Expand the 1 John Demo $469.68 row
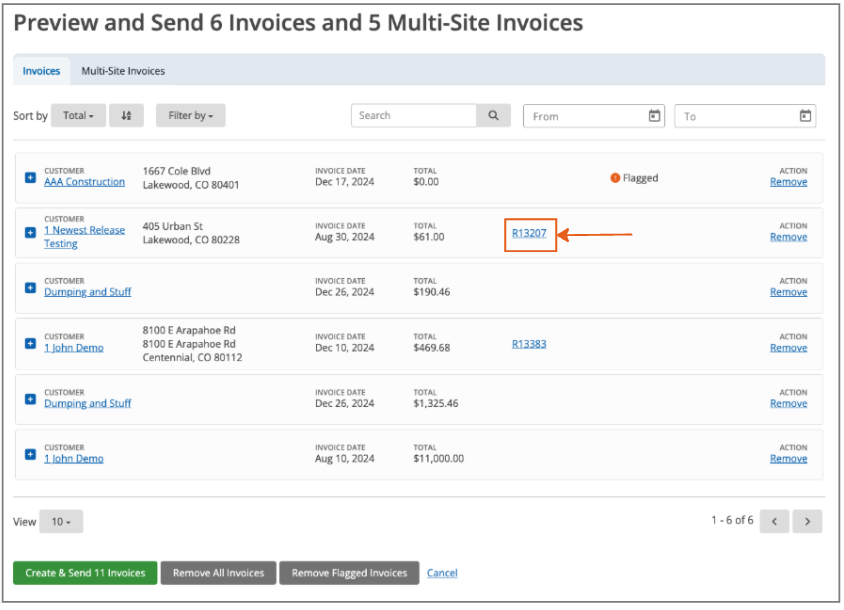Screen dimensions: 844x610 31,343
